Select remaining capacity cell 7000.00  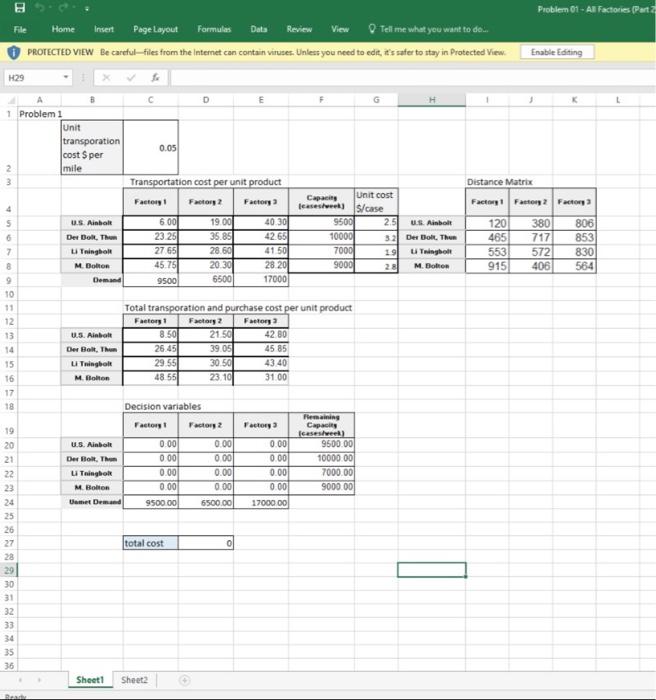[x=322, y=473]
